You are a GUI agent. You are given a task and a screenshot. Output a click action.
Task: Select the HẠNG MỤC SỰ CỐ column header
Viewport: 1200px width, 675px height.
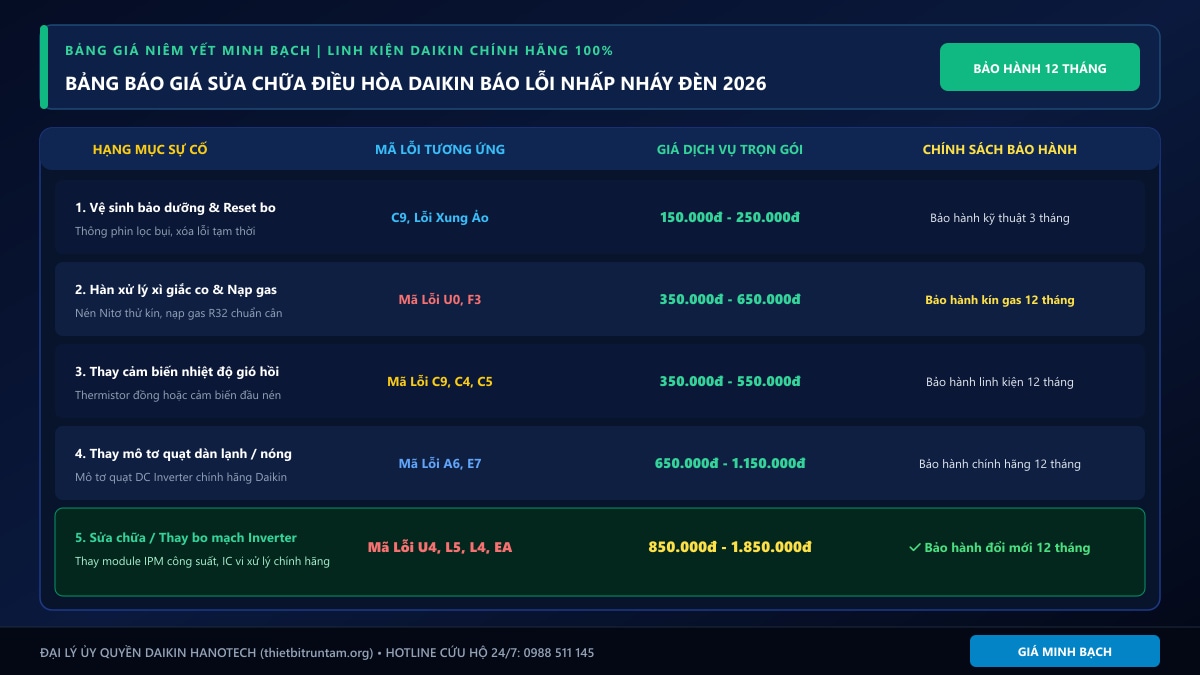click(150, 149)
